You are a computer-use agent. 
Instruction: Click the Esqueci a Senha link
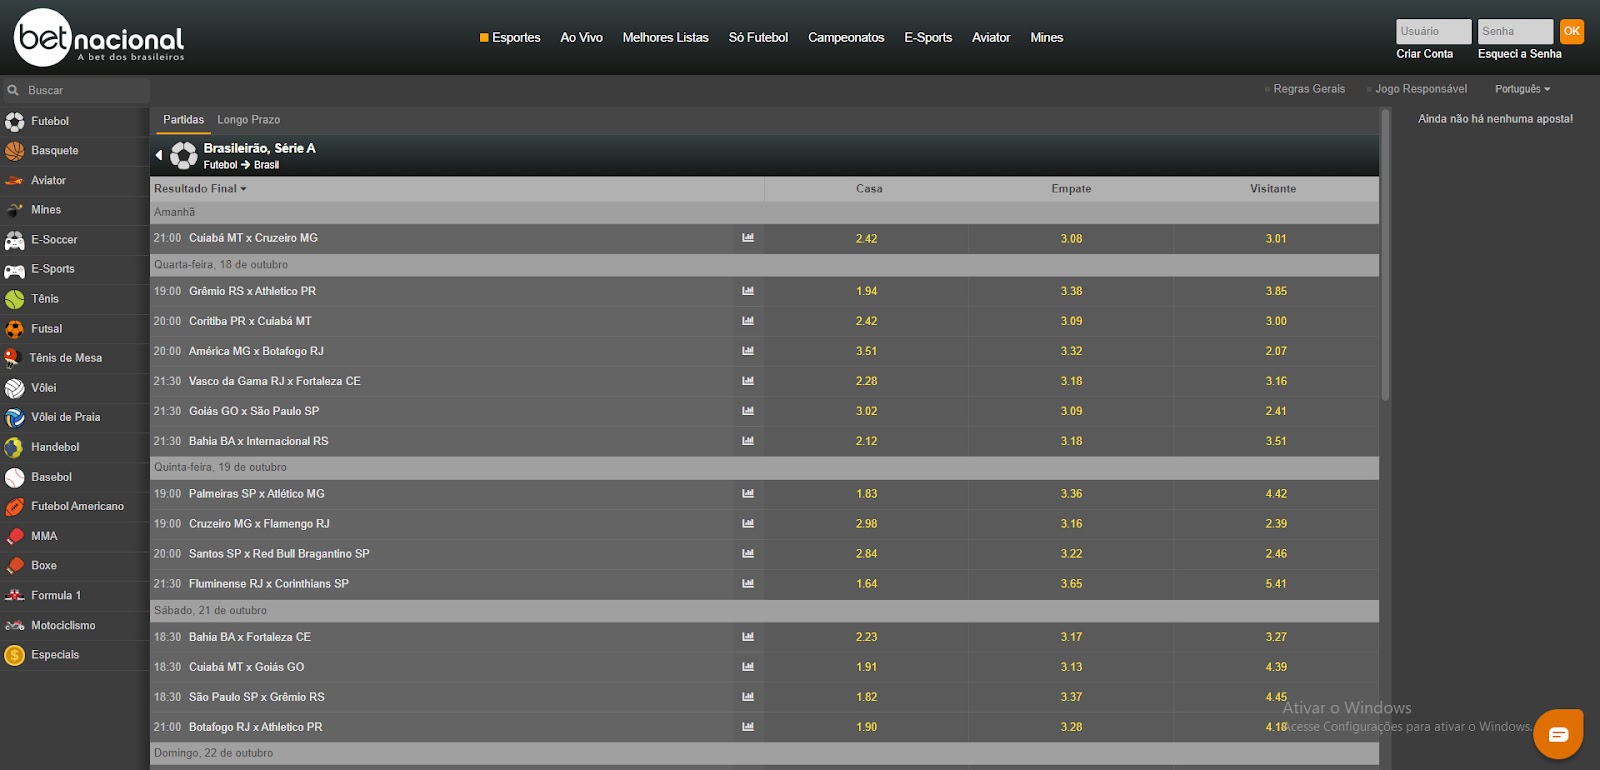point(1519,54)
